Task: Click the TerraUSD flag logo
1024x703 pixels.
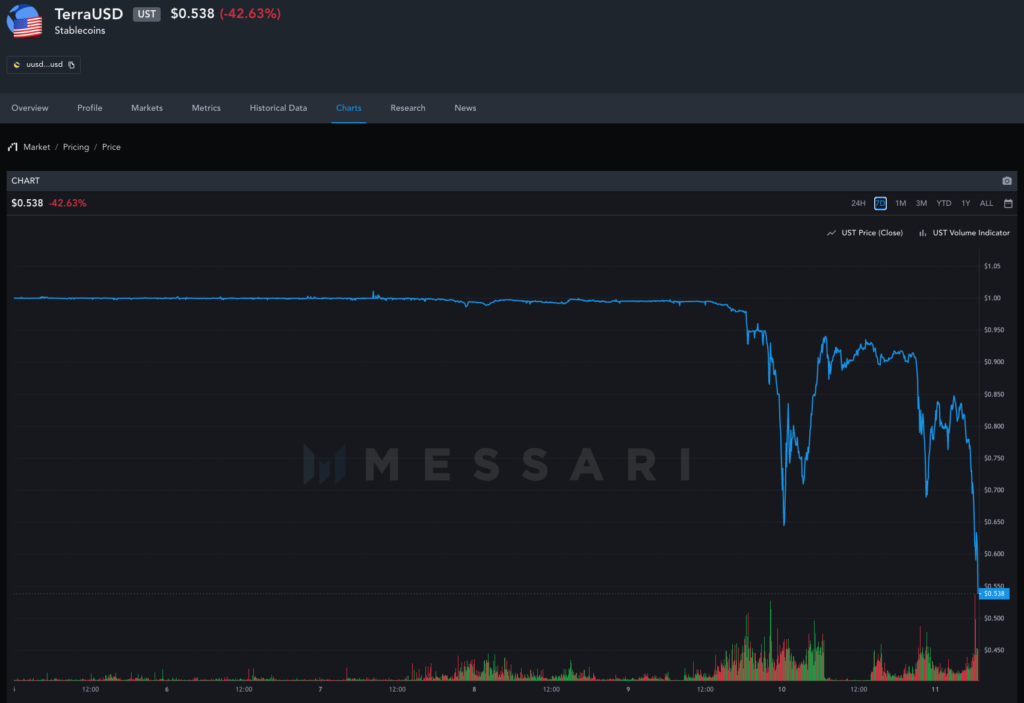Action: pos(24,20)
